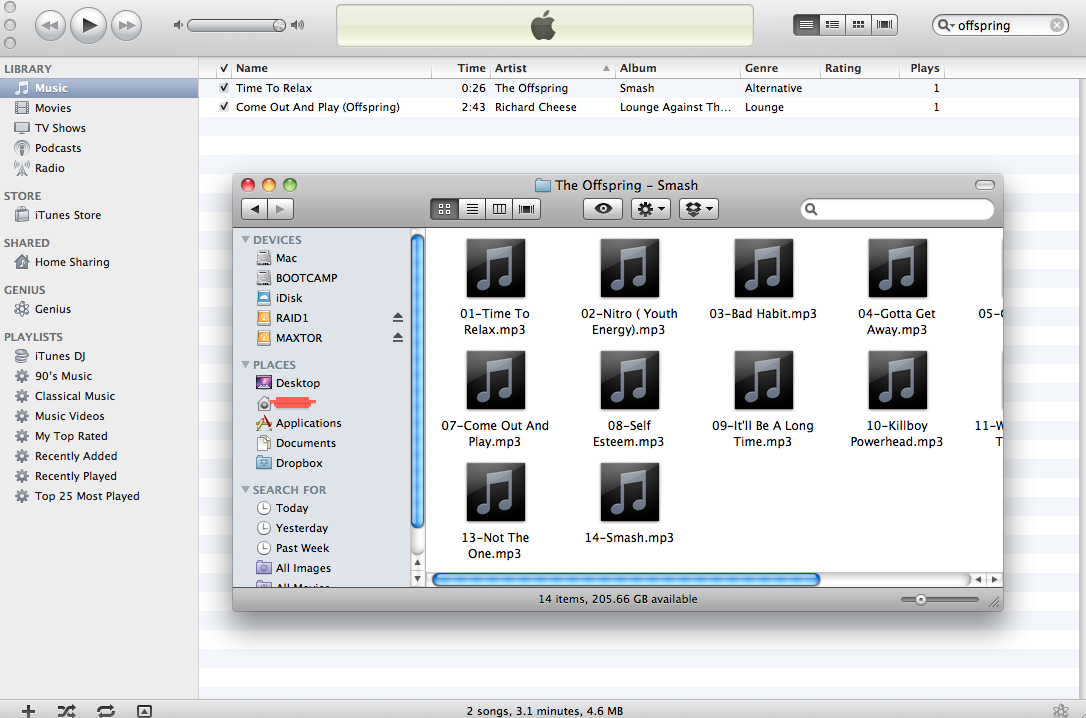Select BOOTCAMP in Finder devices

click(322, 278)
